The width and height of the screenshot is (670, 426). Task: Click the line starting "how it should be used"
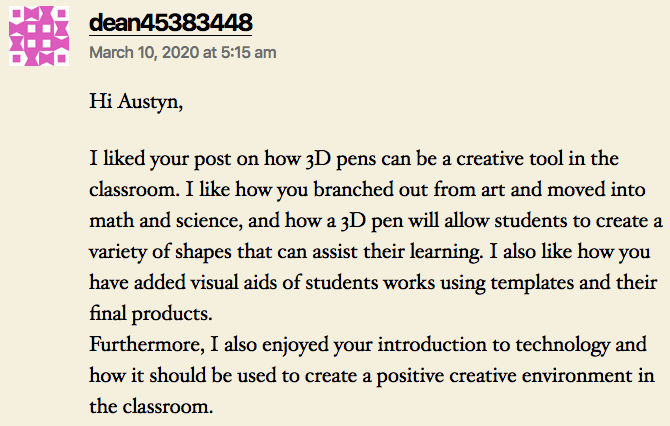(x=370, y=377)
